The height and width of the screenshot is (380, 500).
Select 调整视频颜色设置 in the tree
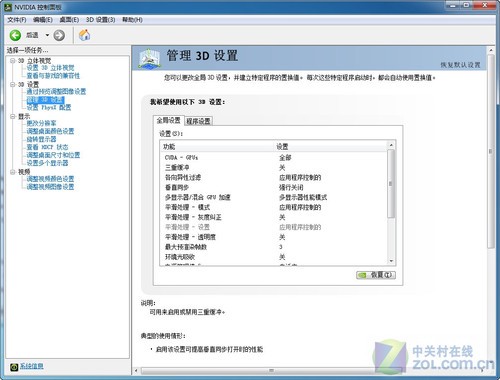50,179
